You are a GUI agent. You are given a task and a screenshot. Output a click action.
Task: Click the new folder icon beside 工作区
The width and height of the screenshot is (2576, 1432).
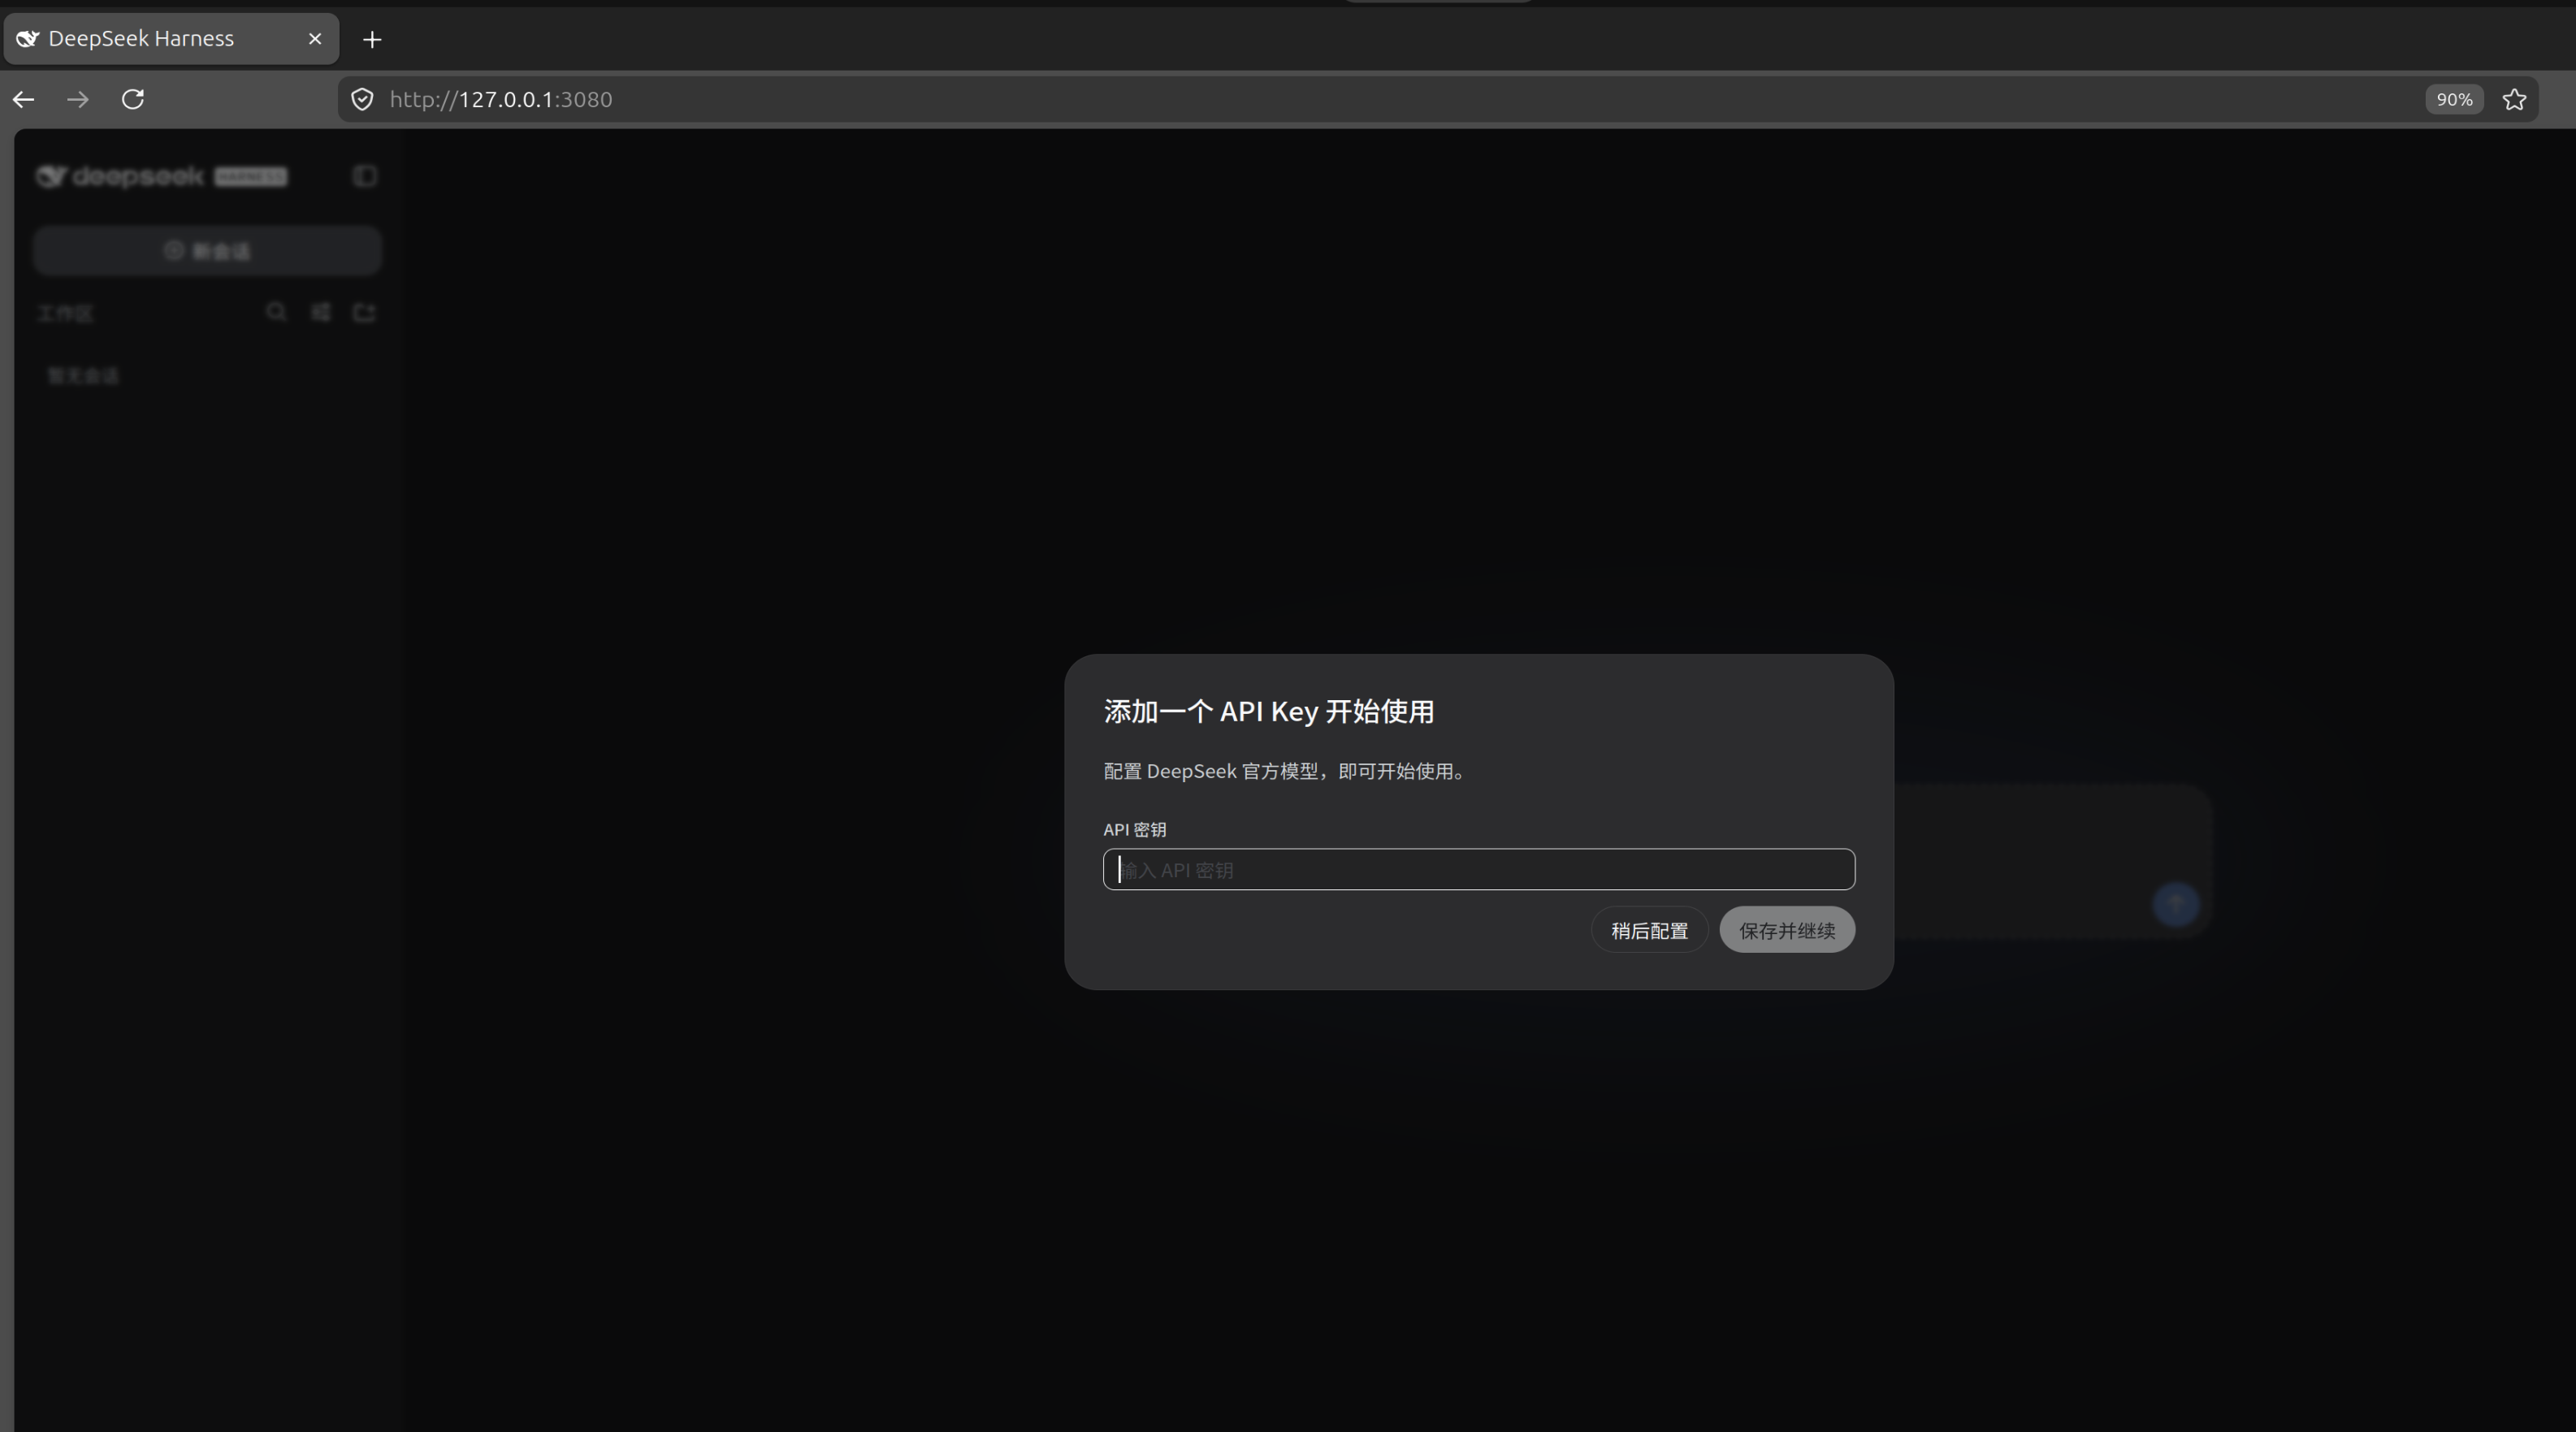(x=364, y=312)
